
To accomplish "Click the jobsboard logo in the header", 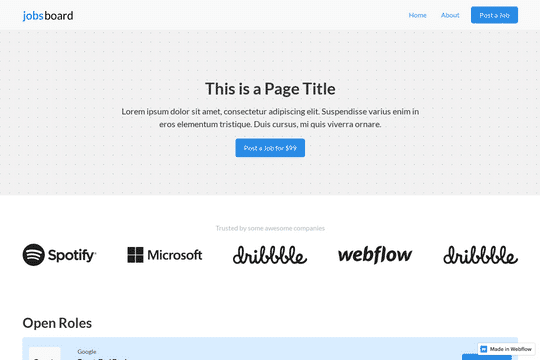I will (x=48, y=16).
